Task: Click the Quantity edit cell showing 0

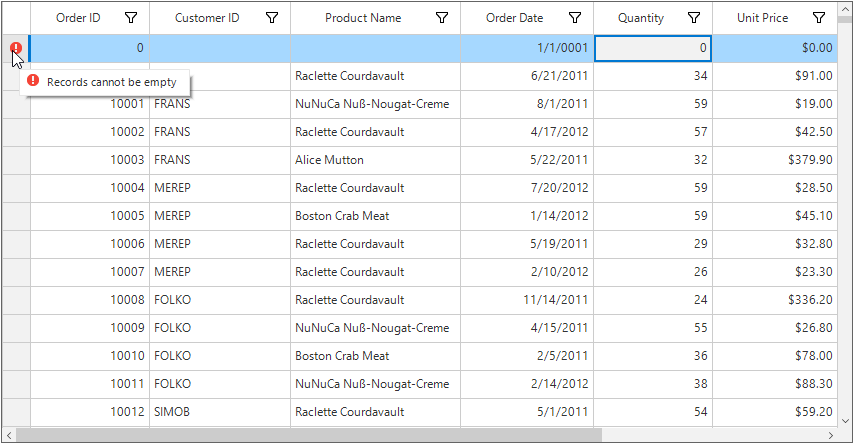Action: pyautogui.click(x=653, y=48)
